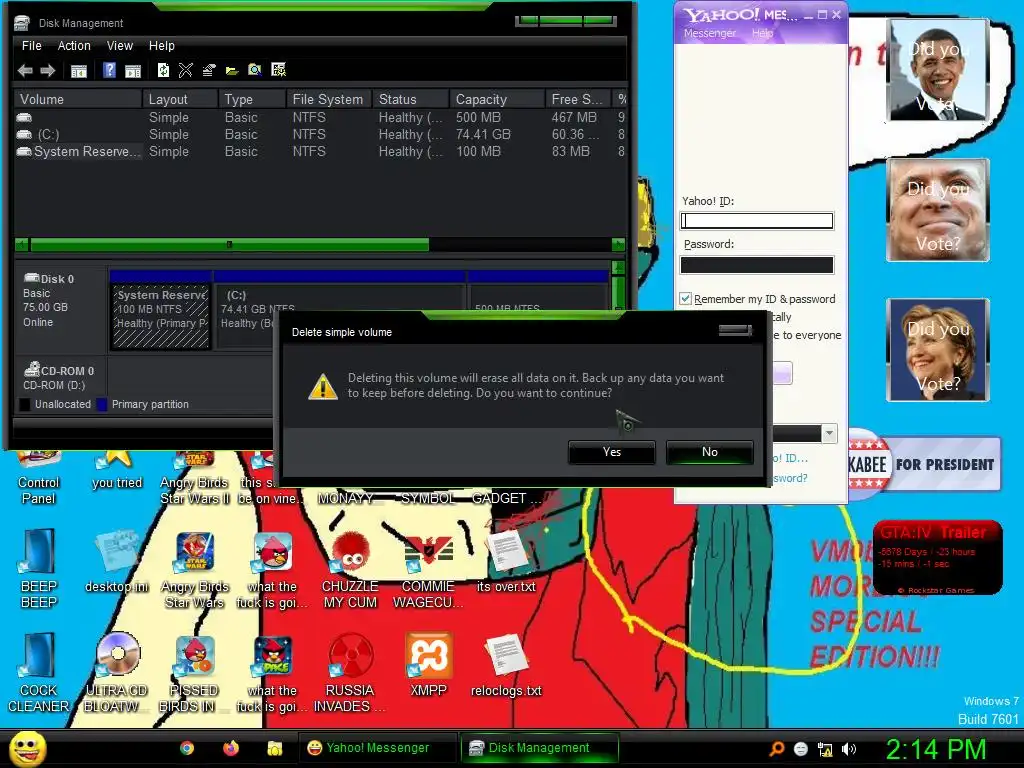Open the PISSED BIRDS IN desktop icon
Viewport: 1024px width, 768px height.
[x=194, y=673]
